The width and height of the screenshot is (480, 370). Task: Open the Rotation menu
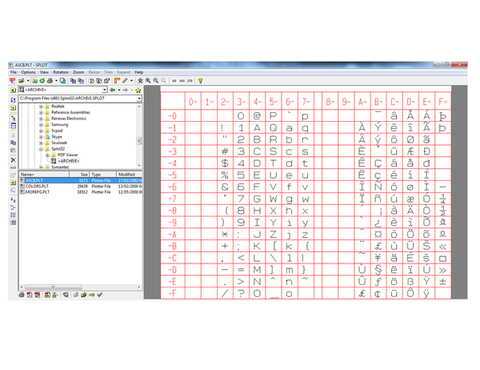pyautogui.click(x=61, y=72)
